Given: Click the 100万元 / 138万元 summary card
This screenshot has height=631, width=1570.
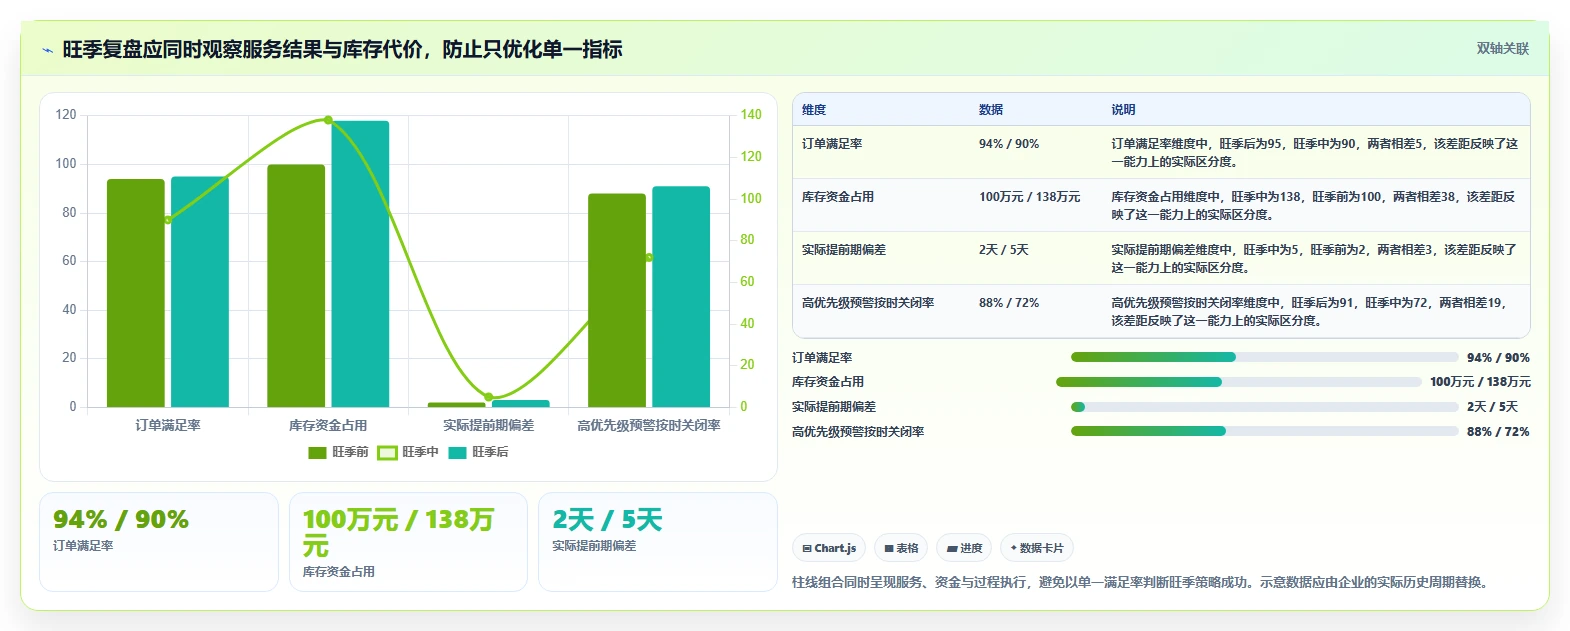Looking at the screenshot, I should tap(408, 542).
